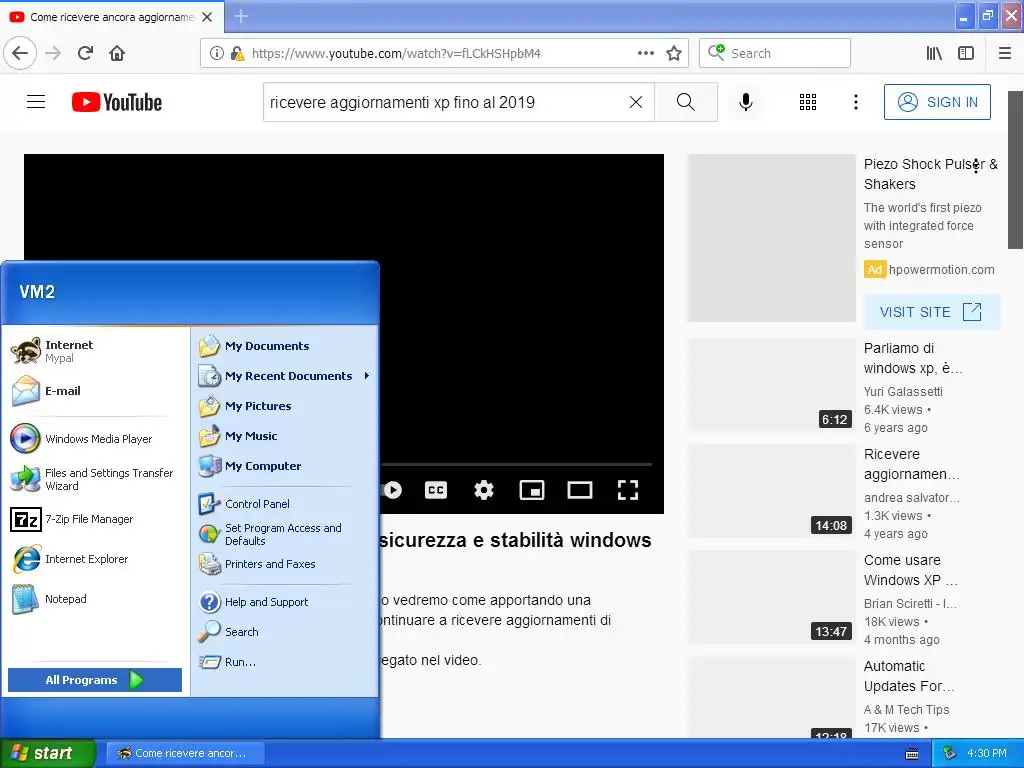Open ad options menu beside Piezo Shock Pulser

tap(976, 165)
